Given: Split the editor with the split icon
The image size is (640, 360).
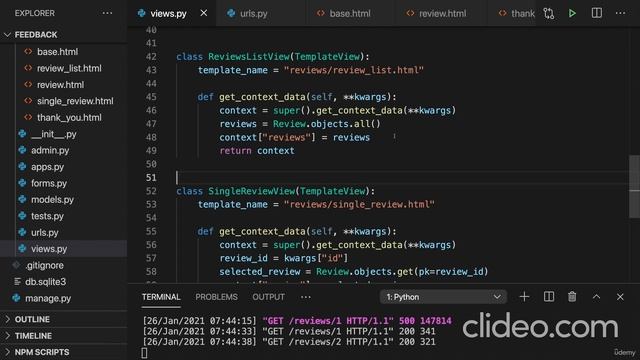Looking at the screenshot, I should point(597,13).
